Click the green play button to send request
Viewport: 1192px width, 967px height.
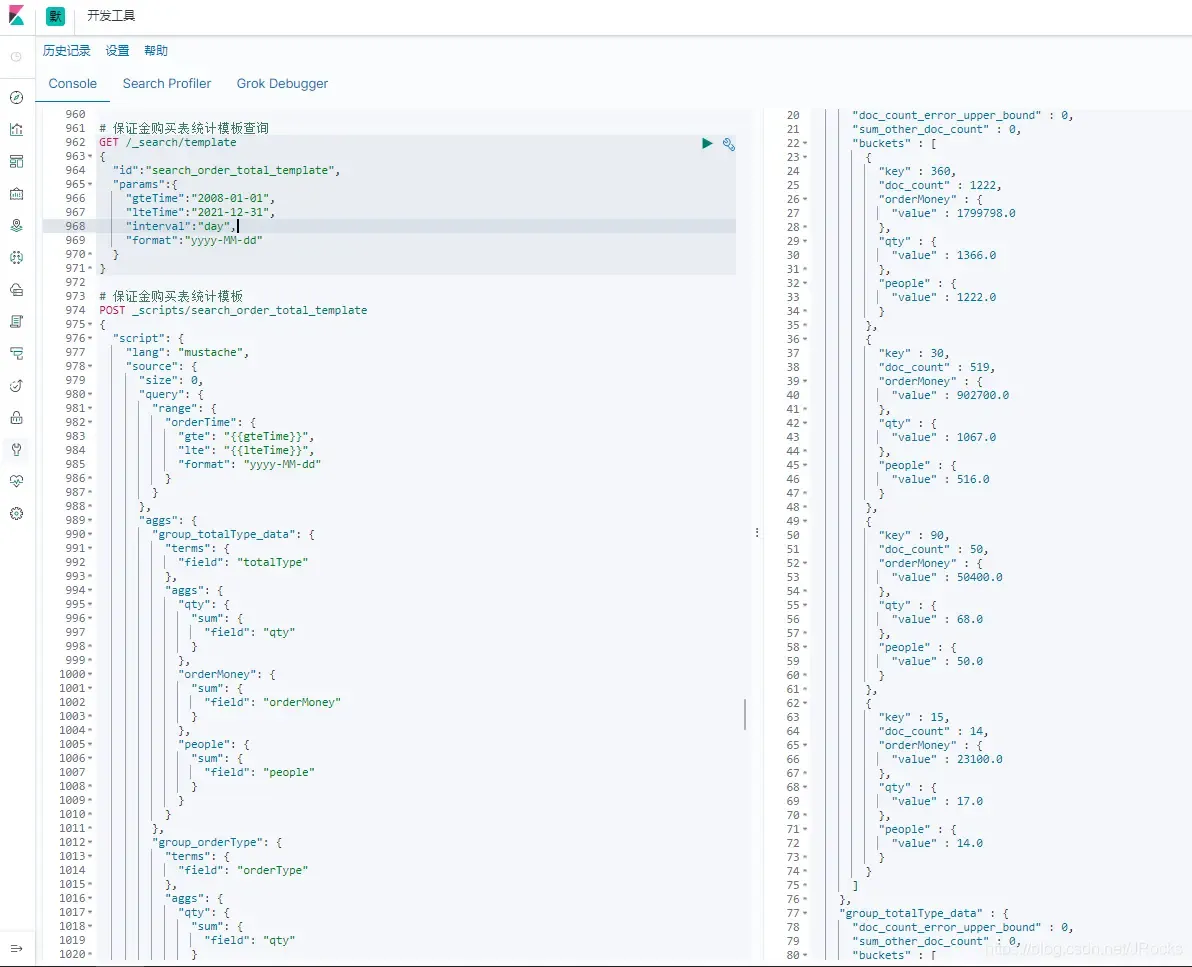point(707,144)
